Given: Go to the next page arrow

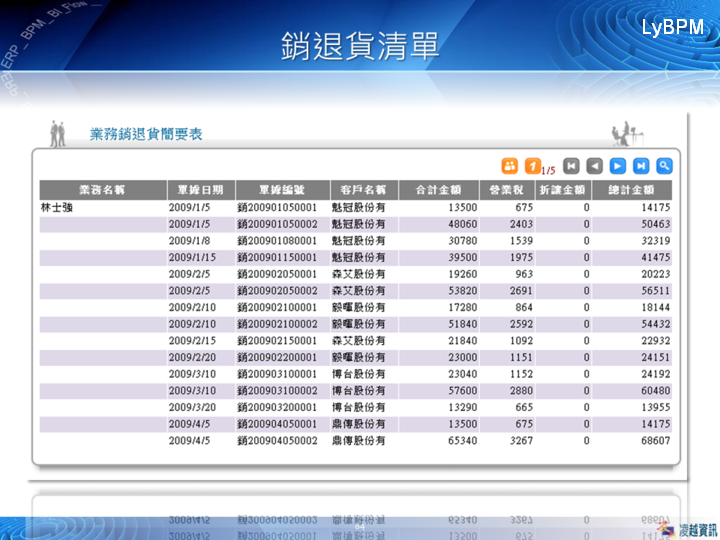Looking at the screenshot, I should [618, 166].
